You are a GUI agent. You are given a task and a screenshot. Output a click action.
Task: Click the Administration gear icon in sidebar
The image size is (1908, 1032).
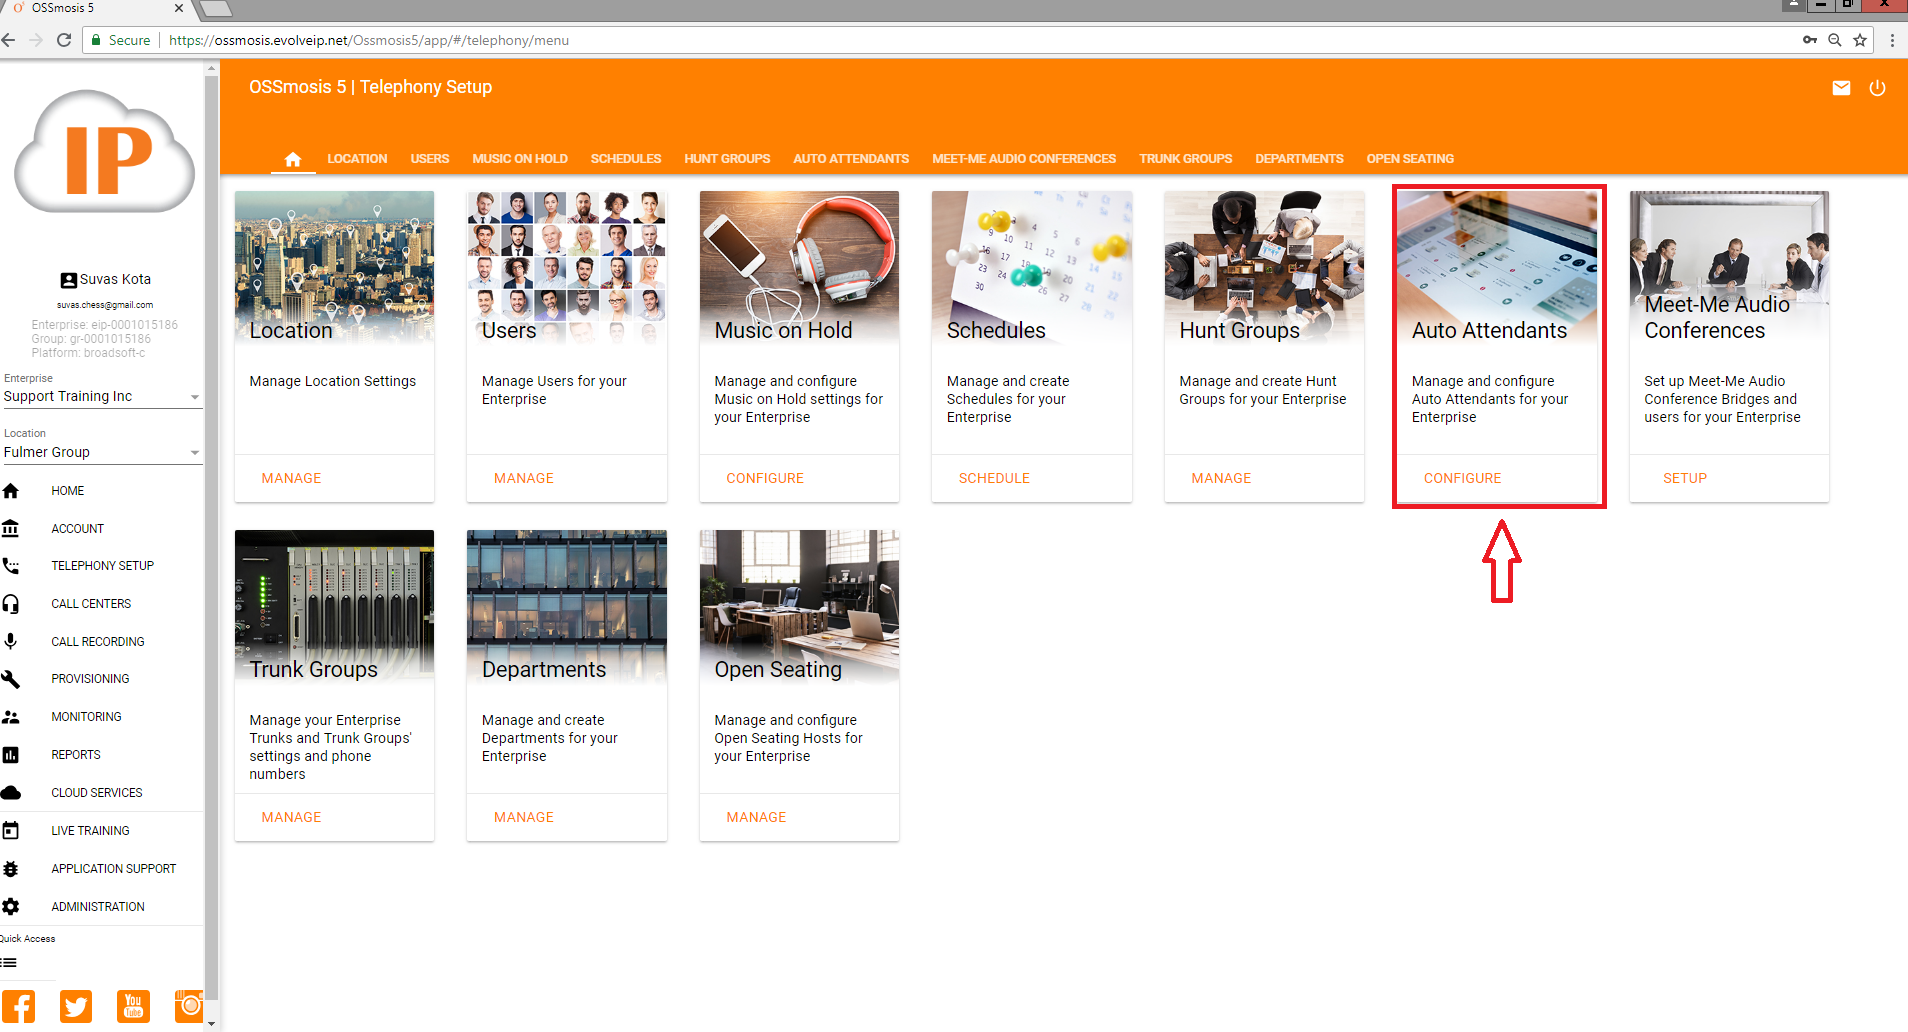(11, 907)
